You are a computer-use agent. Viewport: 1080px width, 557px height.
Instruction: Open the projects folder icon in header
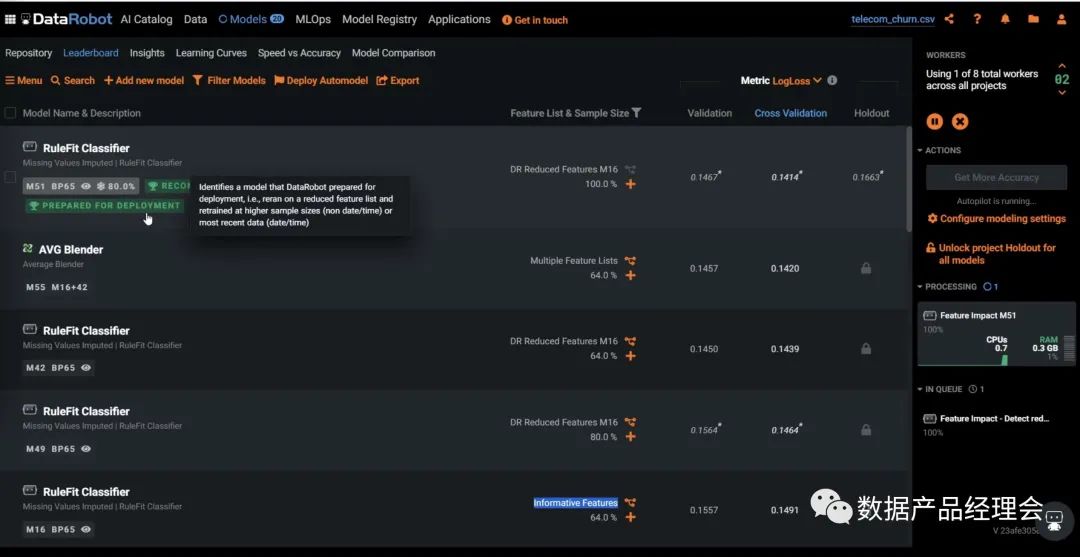click(1033, 19)
